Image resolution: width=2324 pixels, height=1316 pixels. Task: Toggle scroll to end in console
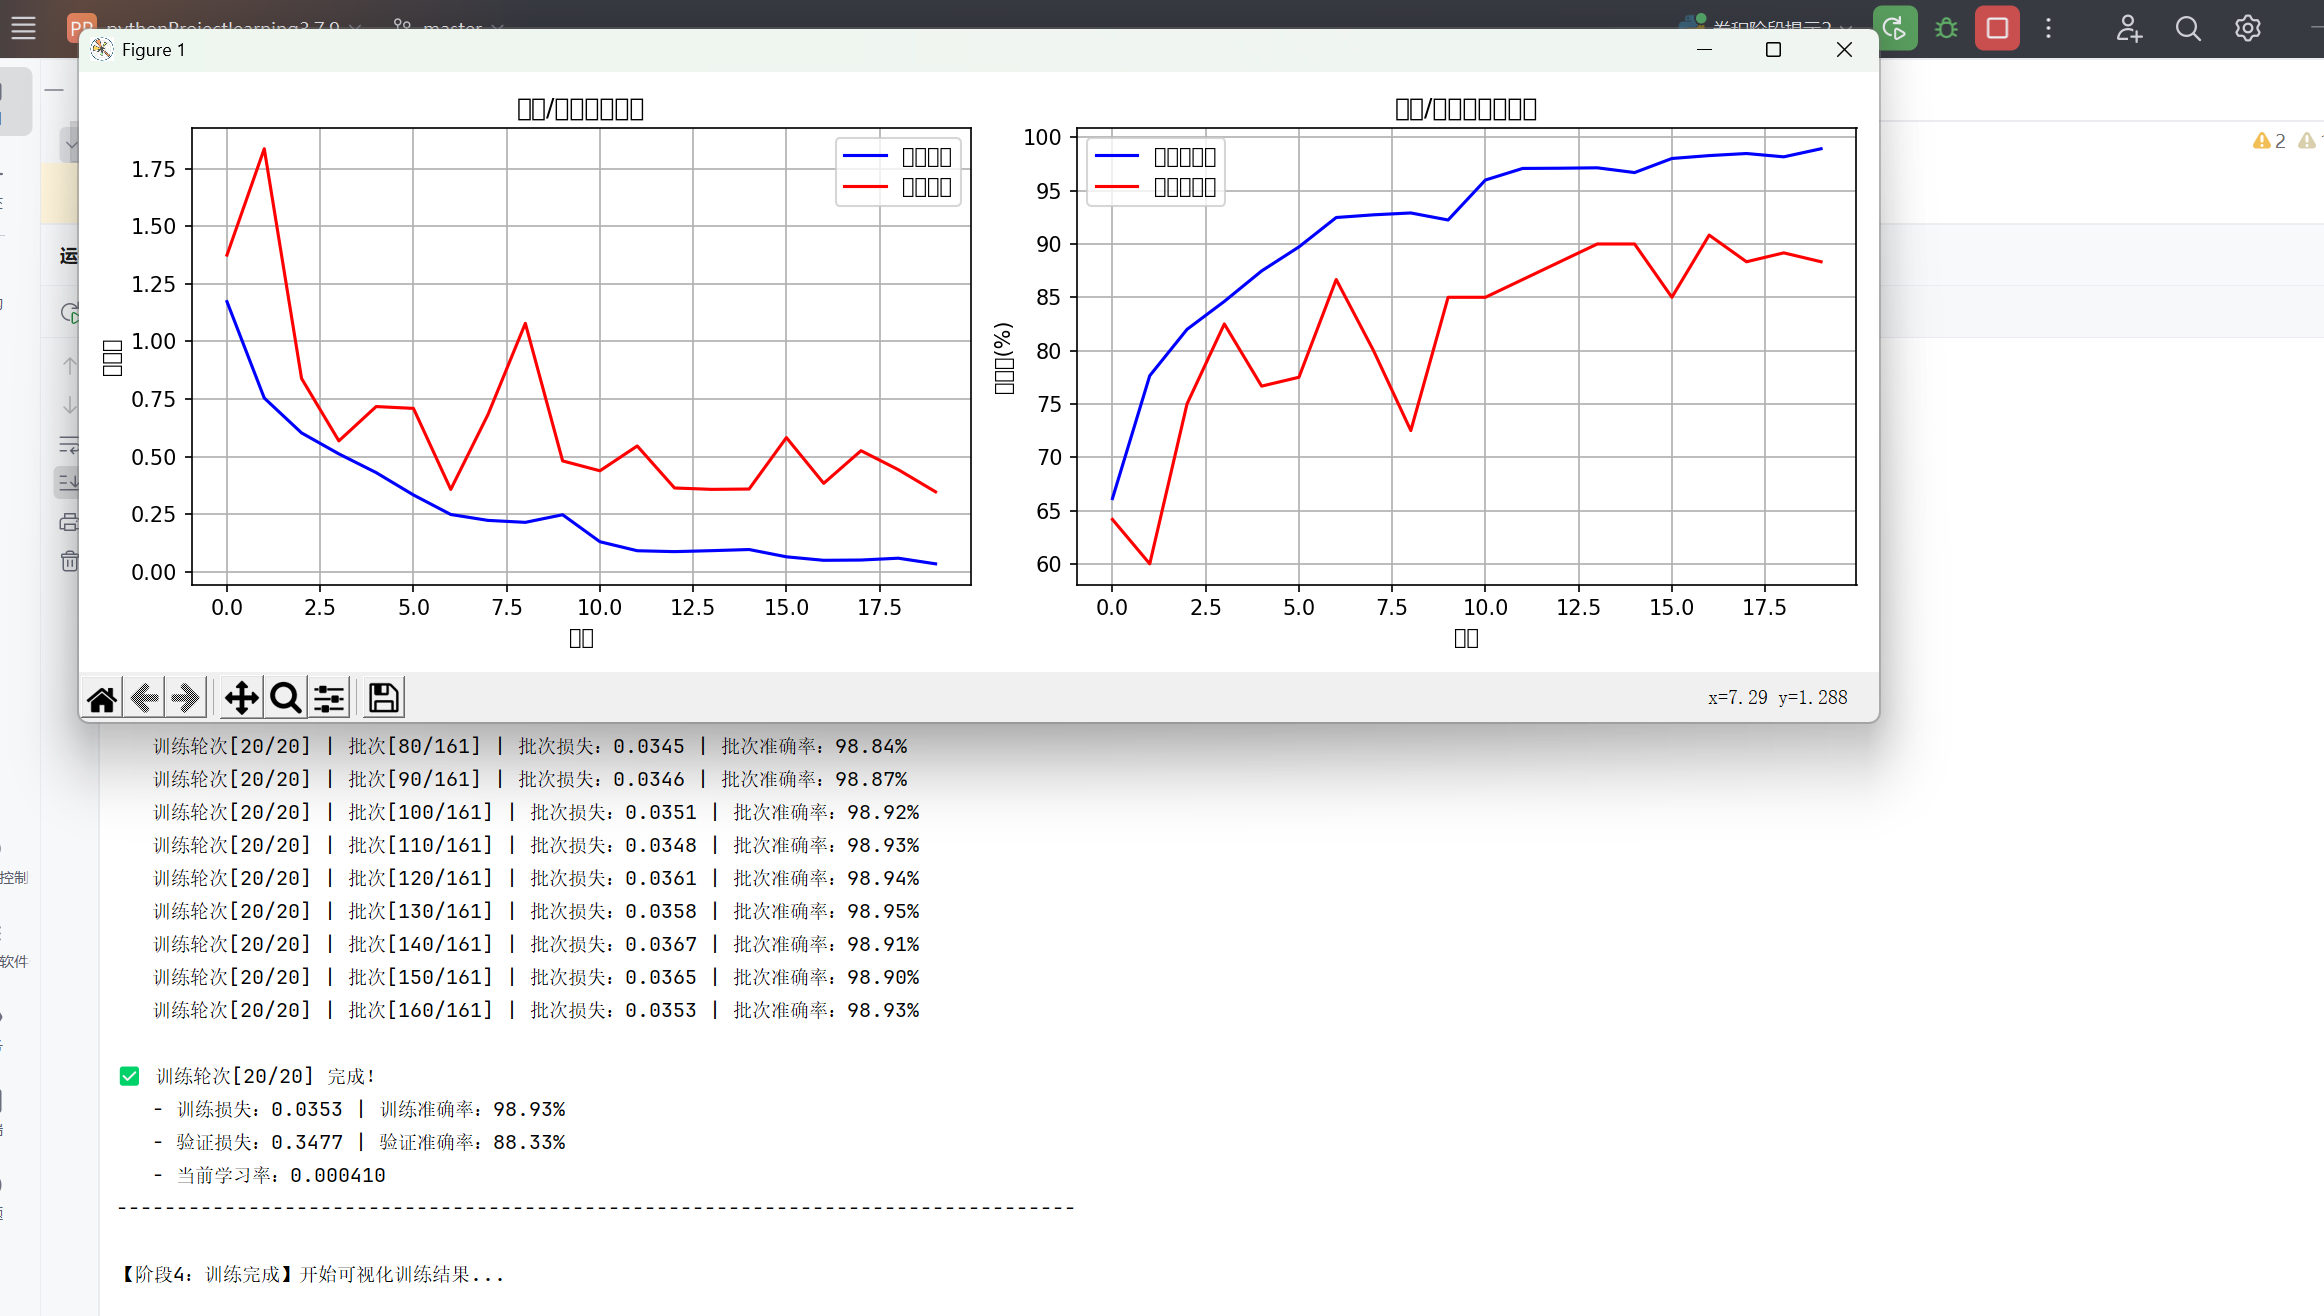(x=69, y=483)
